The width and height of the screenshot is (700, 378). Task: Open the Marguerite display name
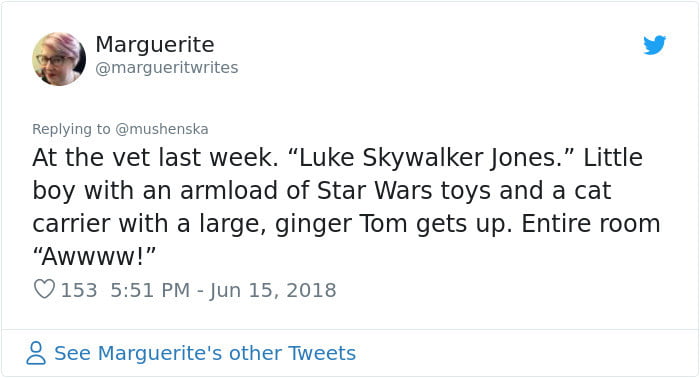coord(155,45)
